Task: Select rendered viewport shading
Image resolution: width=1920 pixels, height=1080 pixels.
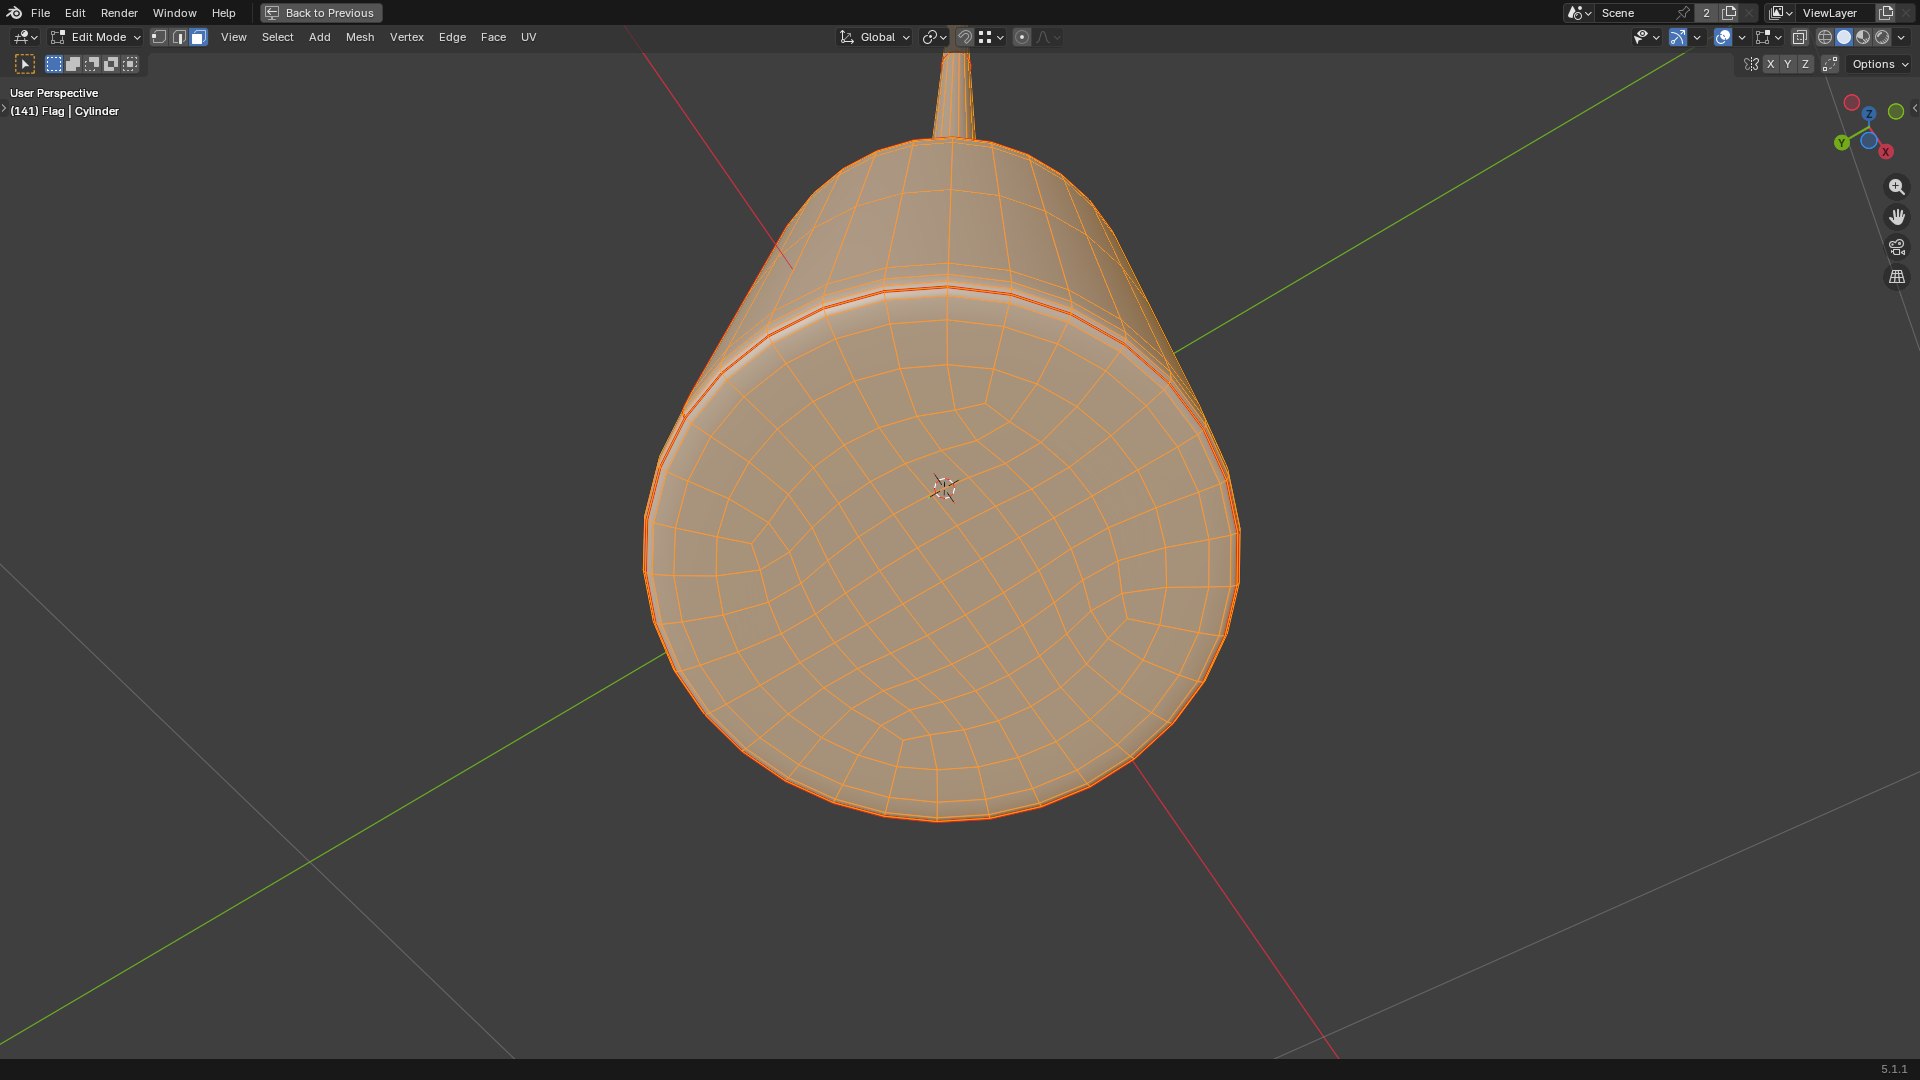Action: pos(1882,37)
